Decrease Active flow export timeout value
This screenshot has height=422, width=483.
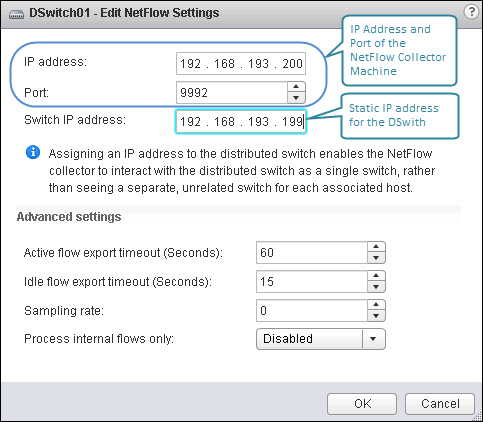(x=376, y=258)
